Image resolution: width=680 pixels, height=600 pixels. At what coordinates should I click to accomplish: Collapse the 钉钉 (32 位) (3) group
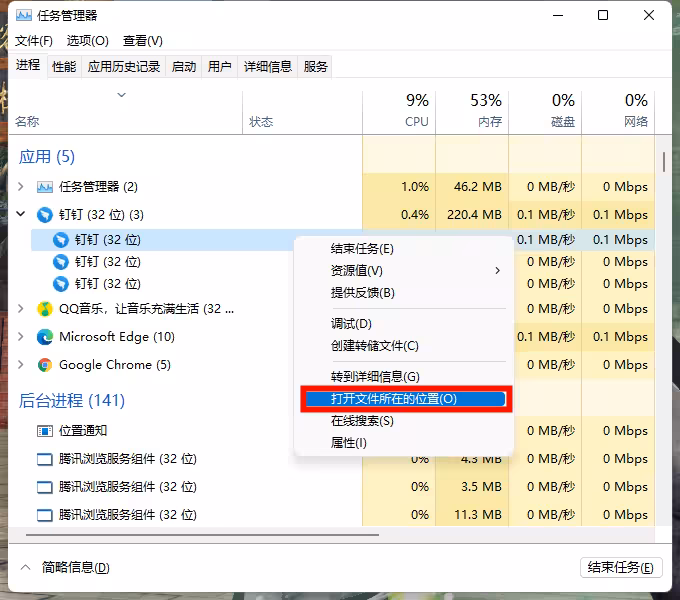click(x=20, y=214)
